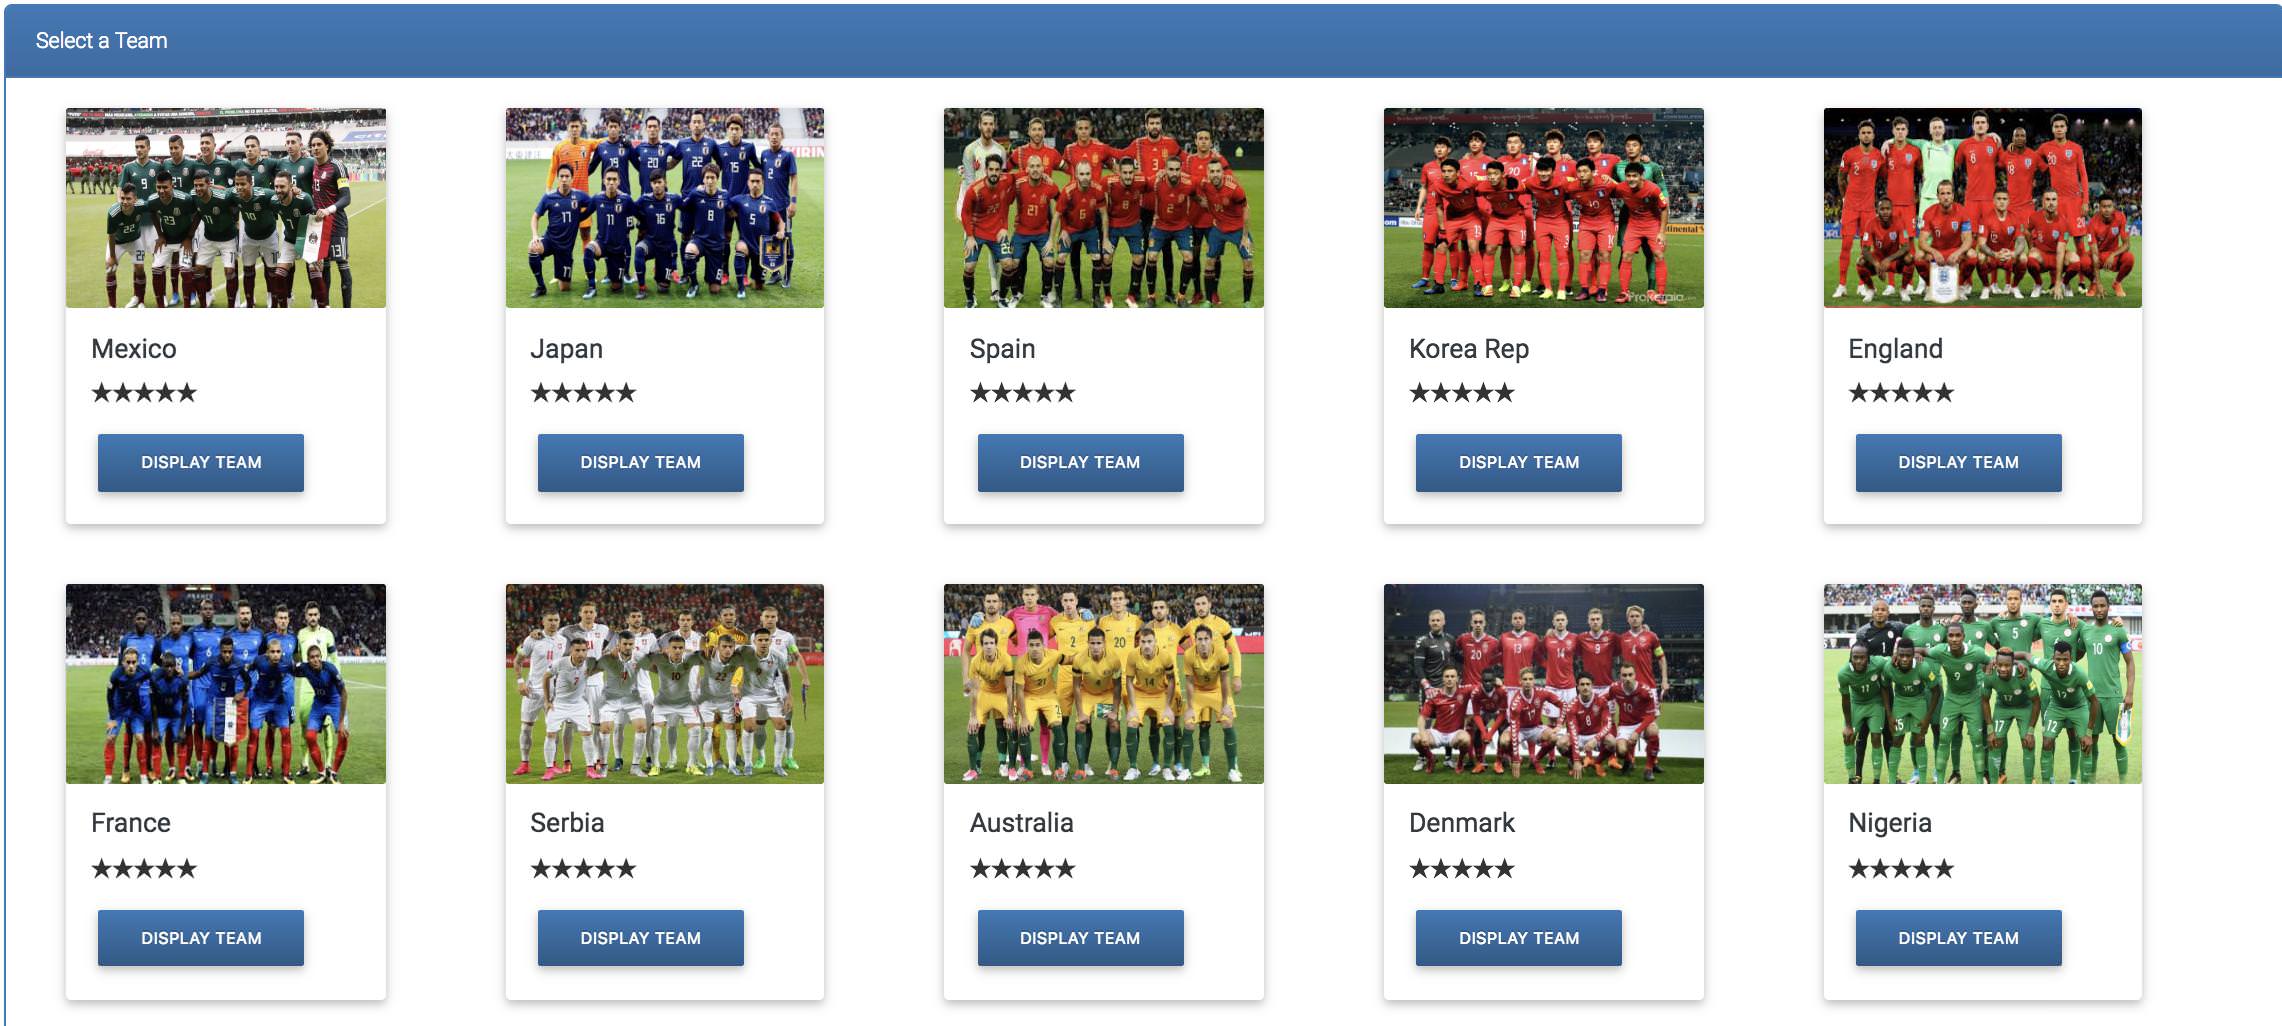The image size is (2282, 1026).
Task: Open Japan's Display Team button
Action: click(x=641, y=463)
